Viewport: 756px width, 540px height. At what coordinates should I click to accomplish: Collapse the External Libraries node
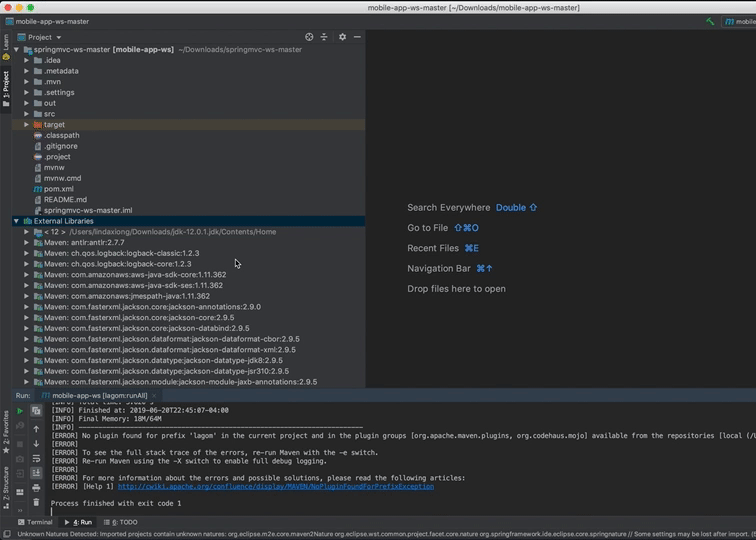pos(16,221)
